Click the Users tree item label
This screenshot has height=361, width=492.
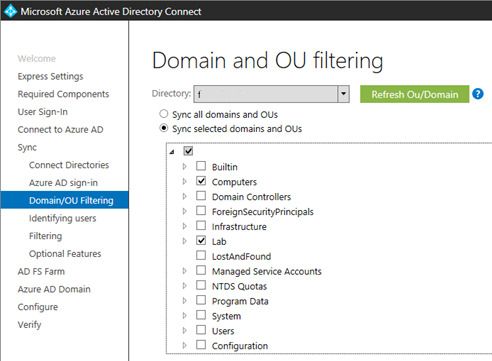[x=223, y=331]
